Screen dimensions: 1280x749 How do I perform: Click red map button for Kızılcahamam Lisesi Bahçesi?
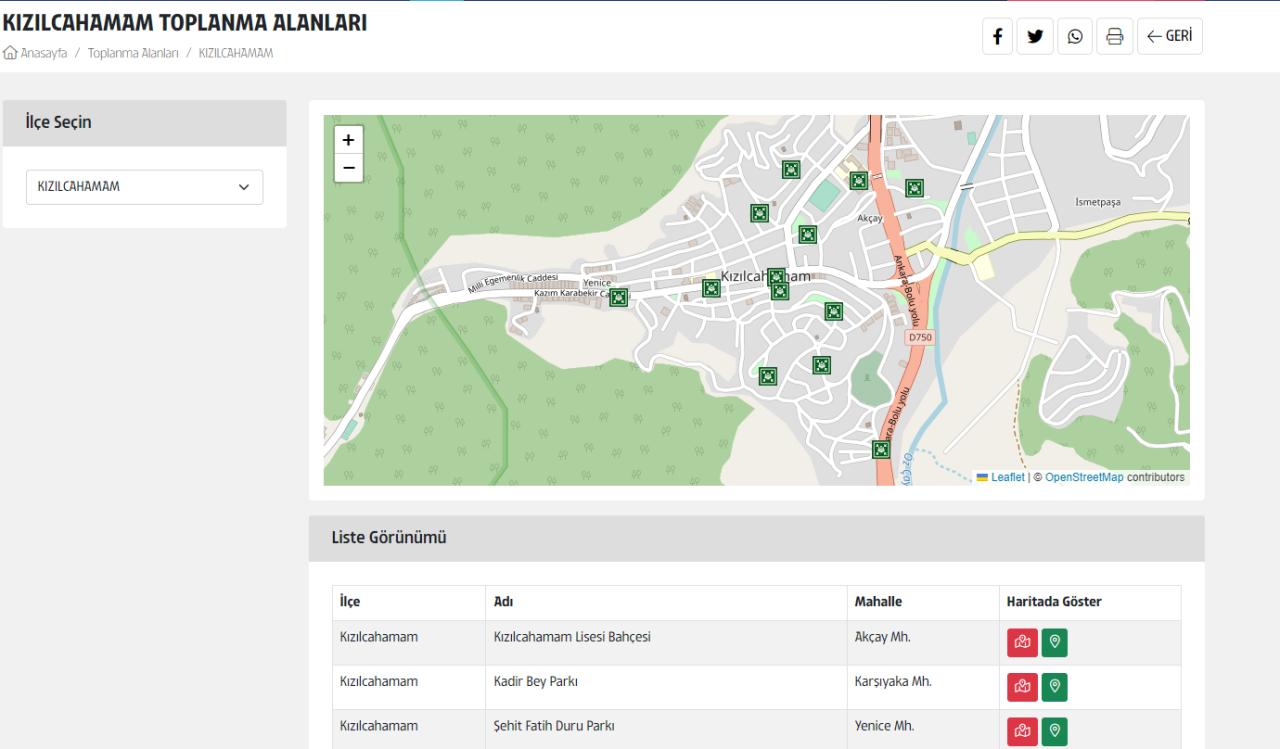(1021, 643)
